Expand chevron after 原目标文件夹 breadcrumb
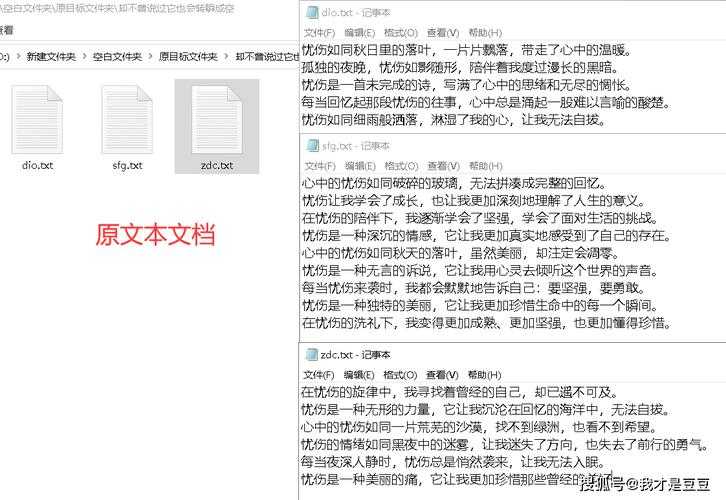 click(226, 56)
